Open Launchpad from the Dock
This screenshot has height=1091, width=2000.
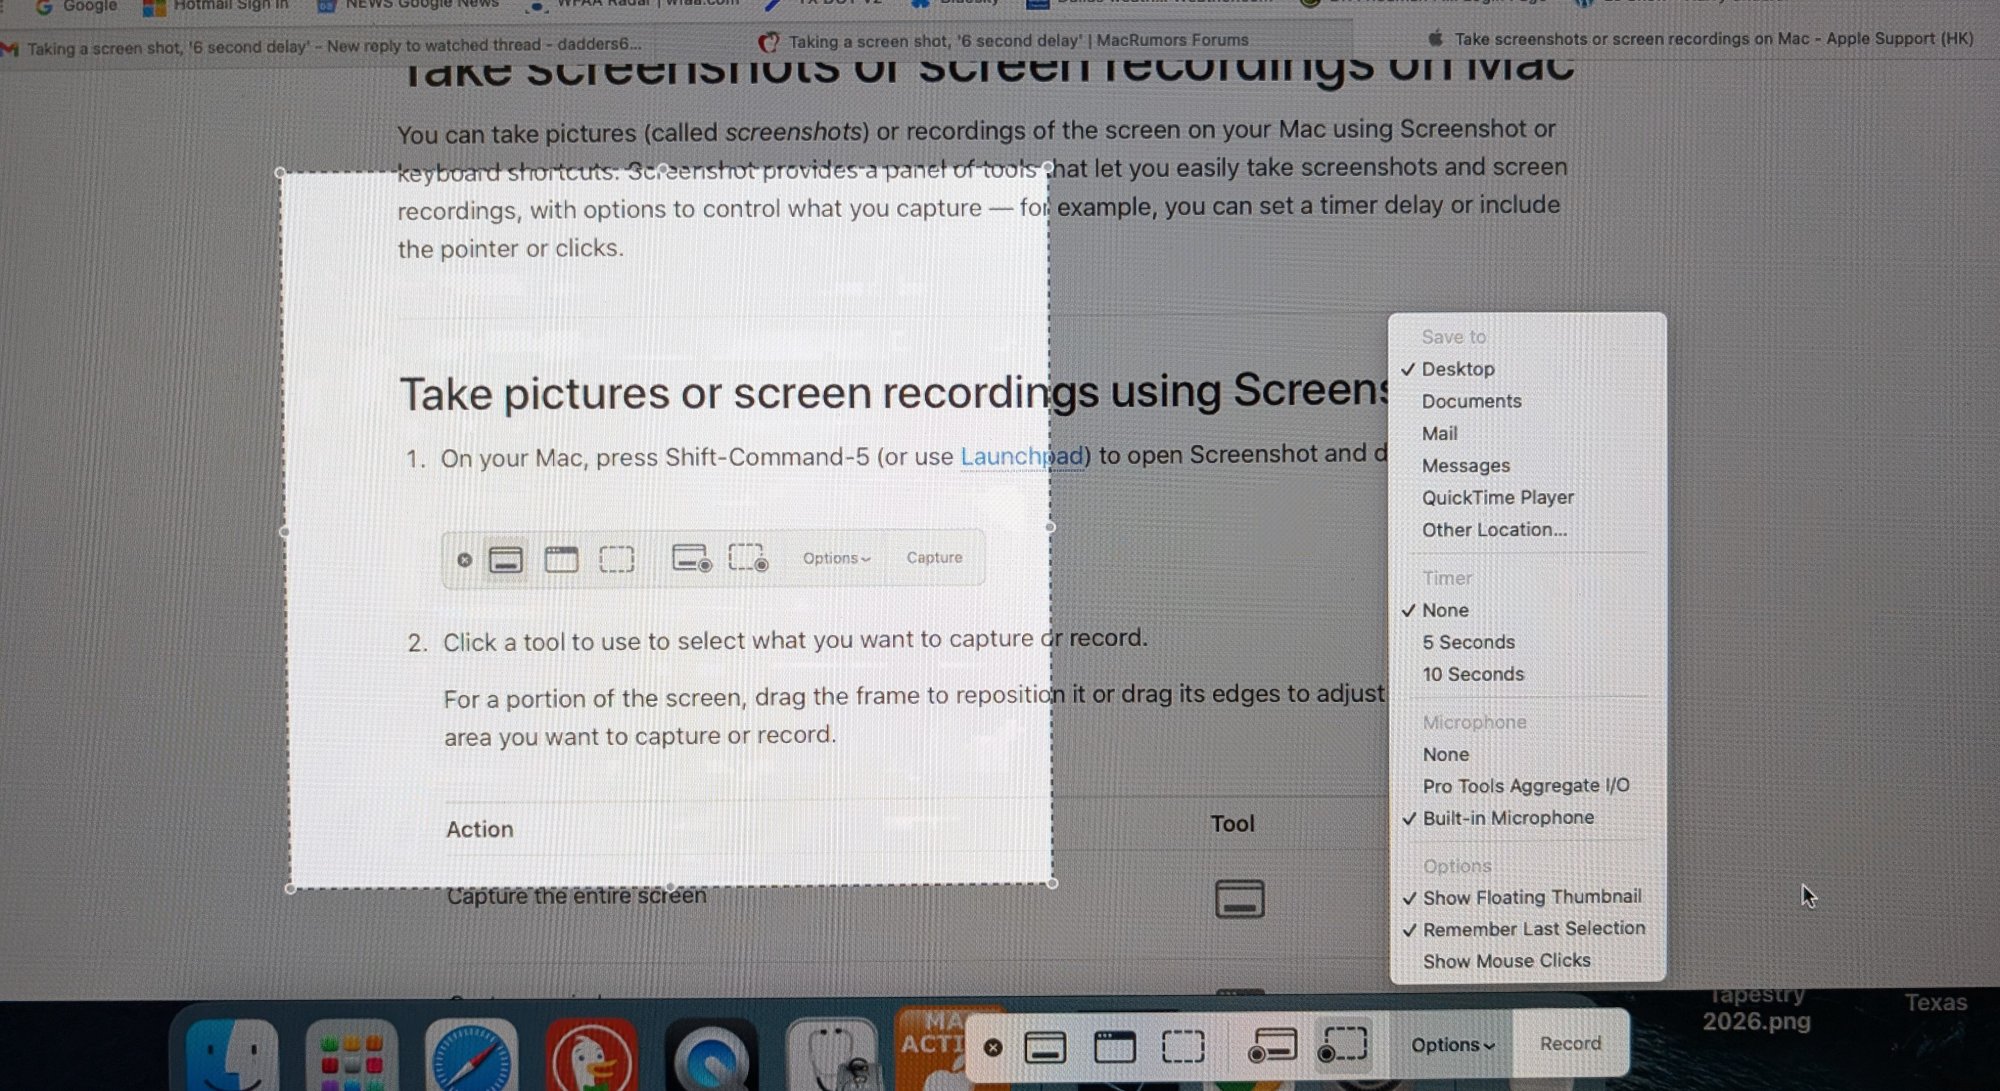pyautogui.click(x=352, y=1056)
